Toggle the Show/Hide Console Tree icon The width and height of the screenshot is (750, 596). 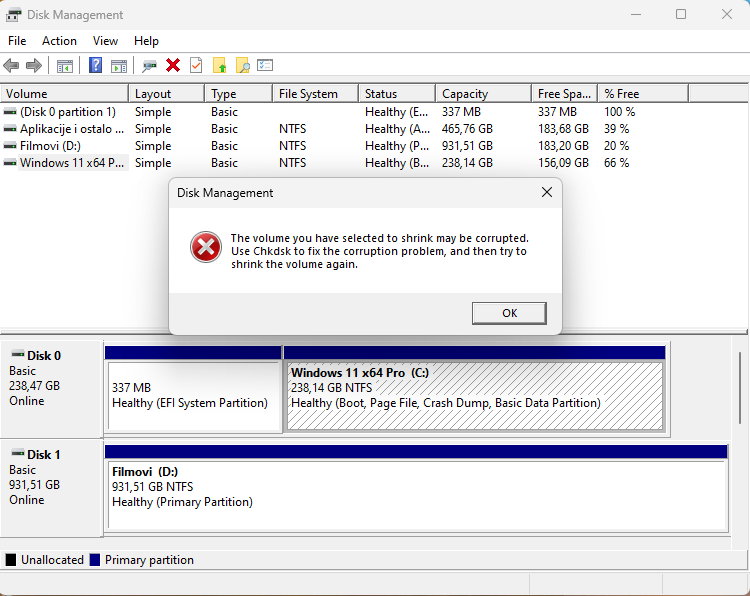[x=65, y=66]
